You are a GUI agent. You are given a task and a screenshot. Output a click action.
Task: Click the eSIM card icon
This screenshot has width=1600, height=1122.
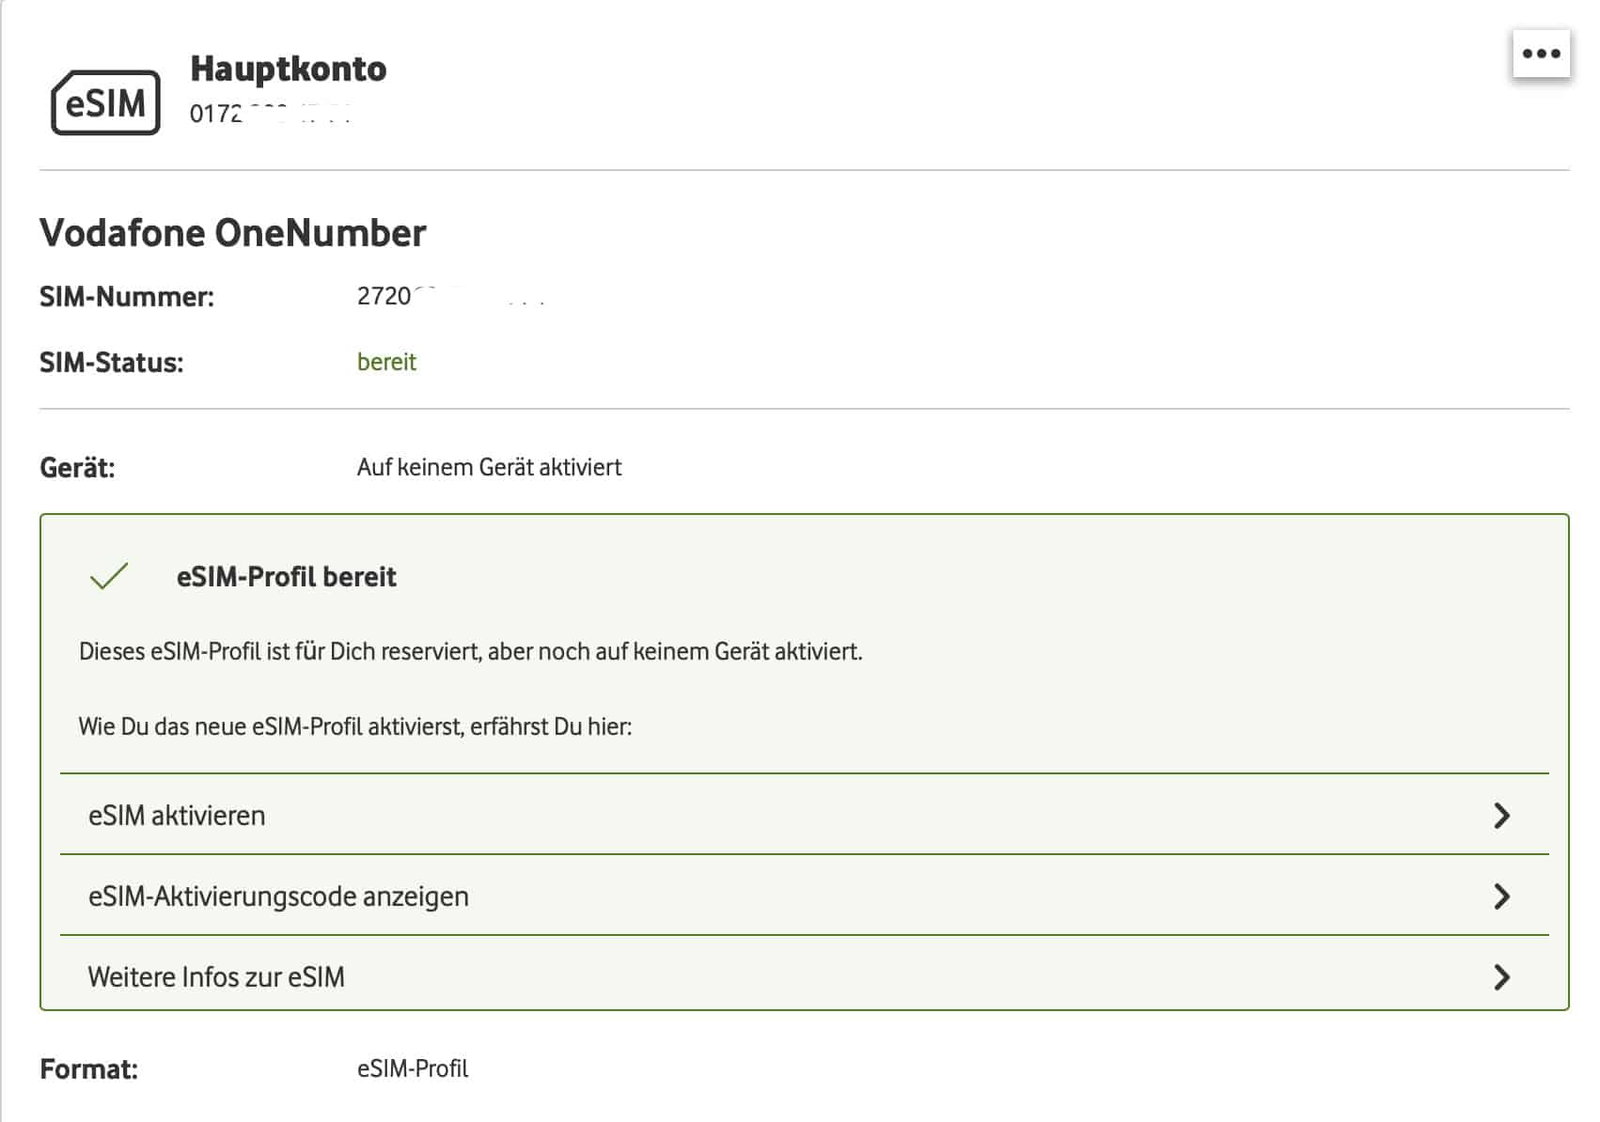click(105, 102)
